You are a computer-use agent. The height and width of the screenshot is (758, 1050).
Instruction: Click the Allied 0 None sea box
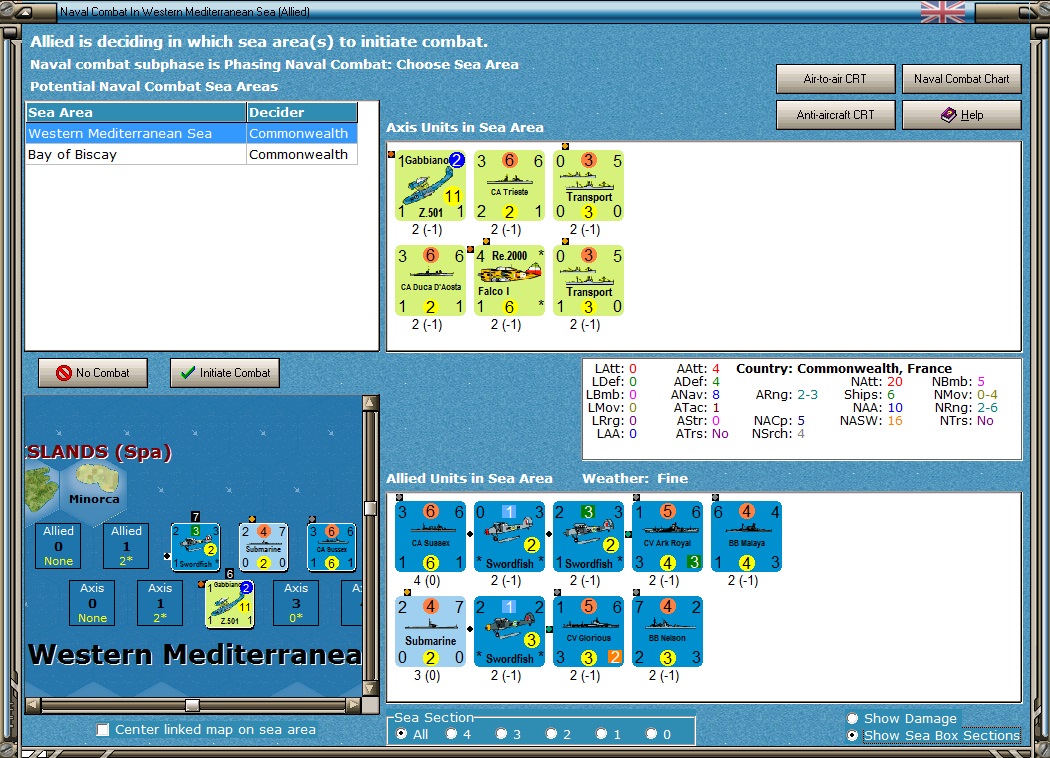(58, 546)
